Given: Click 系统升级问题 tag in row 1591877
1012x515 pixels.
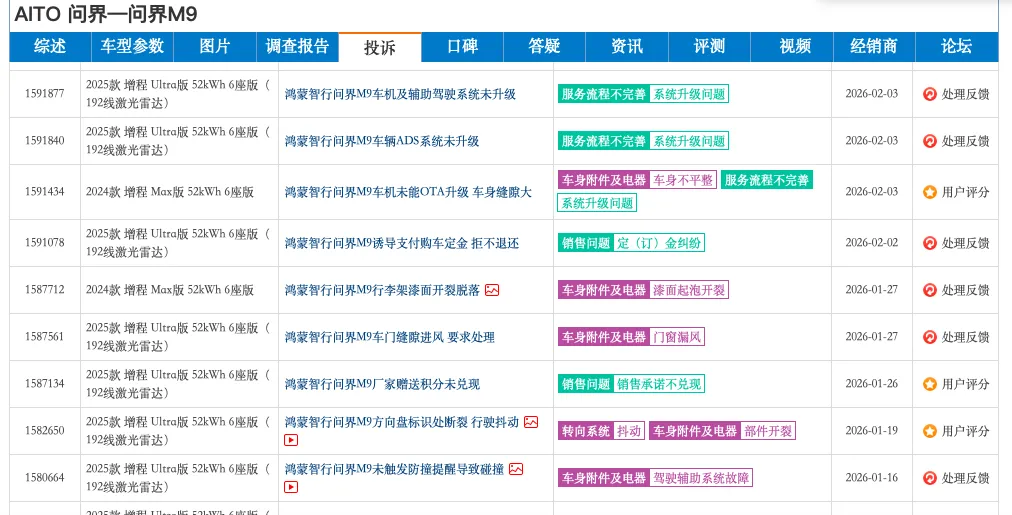Looking at the screenshot, I should coord(689,94).
